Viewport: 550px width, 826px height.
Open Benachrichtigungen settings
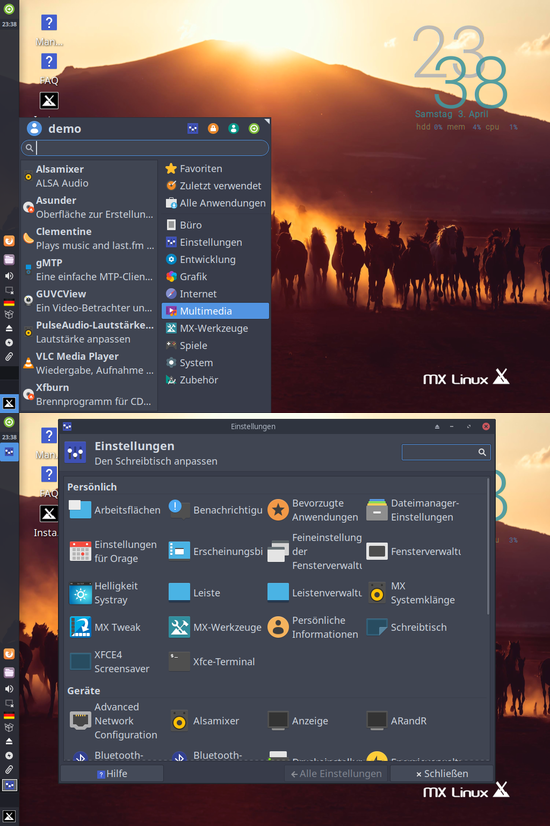click(x=215, y=510)
